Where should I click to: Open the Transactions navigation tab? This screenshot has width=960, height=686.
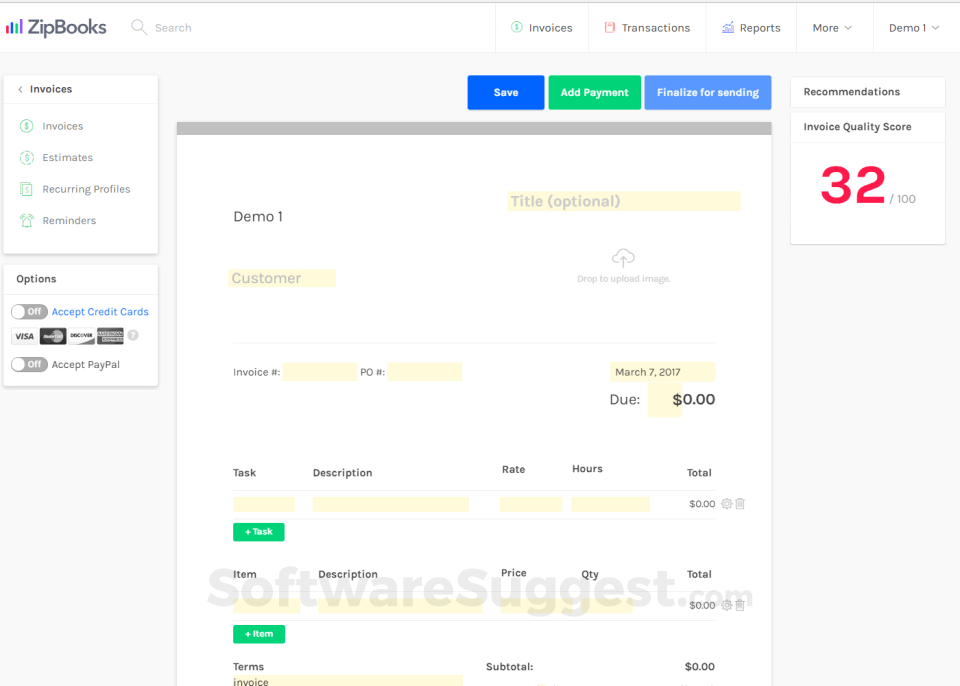tap(647, 28)
